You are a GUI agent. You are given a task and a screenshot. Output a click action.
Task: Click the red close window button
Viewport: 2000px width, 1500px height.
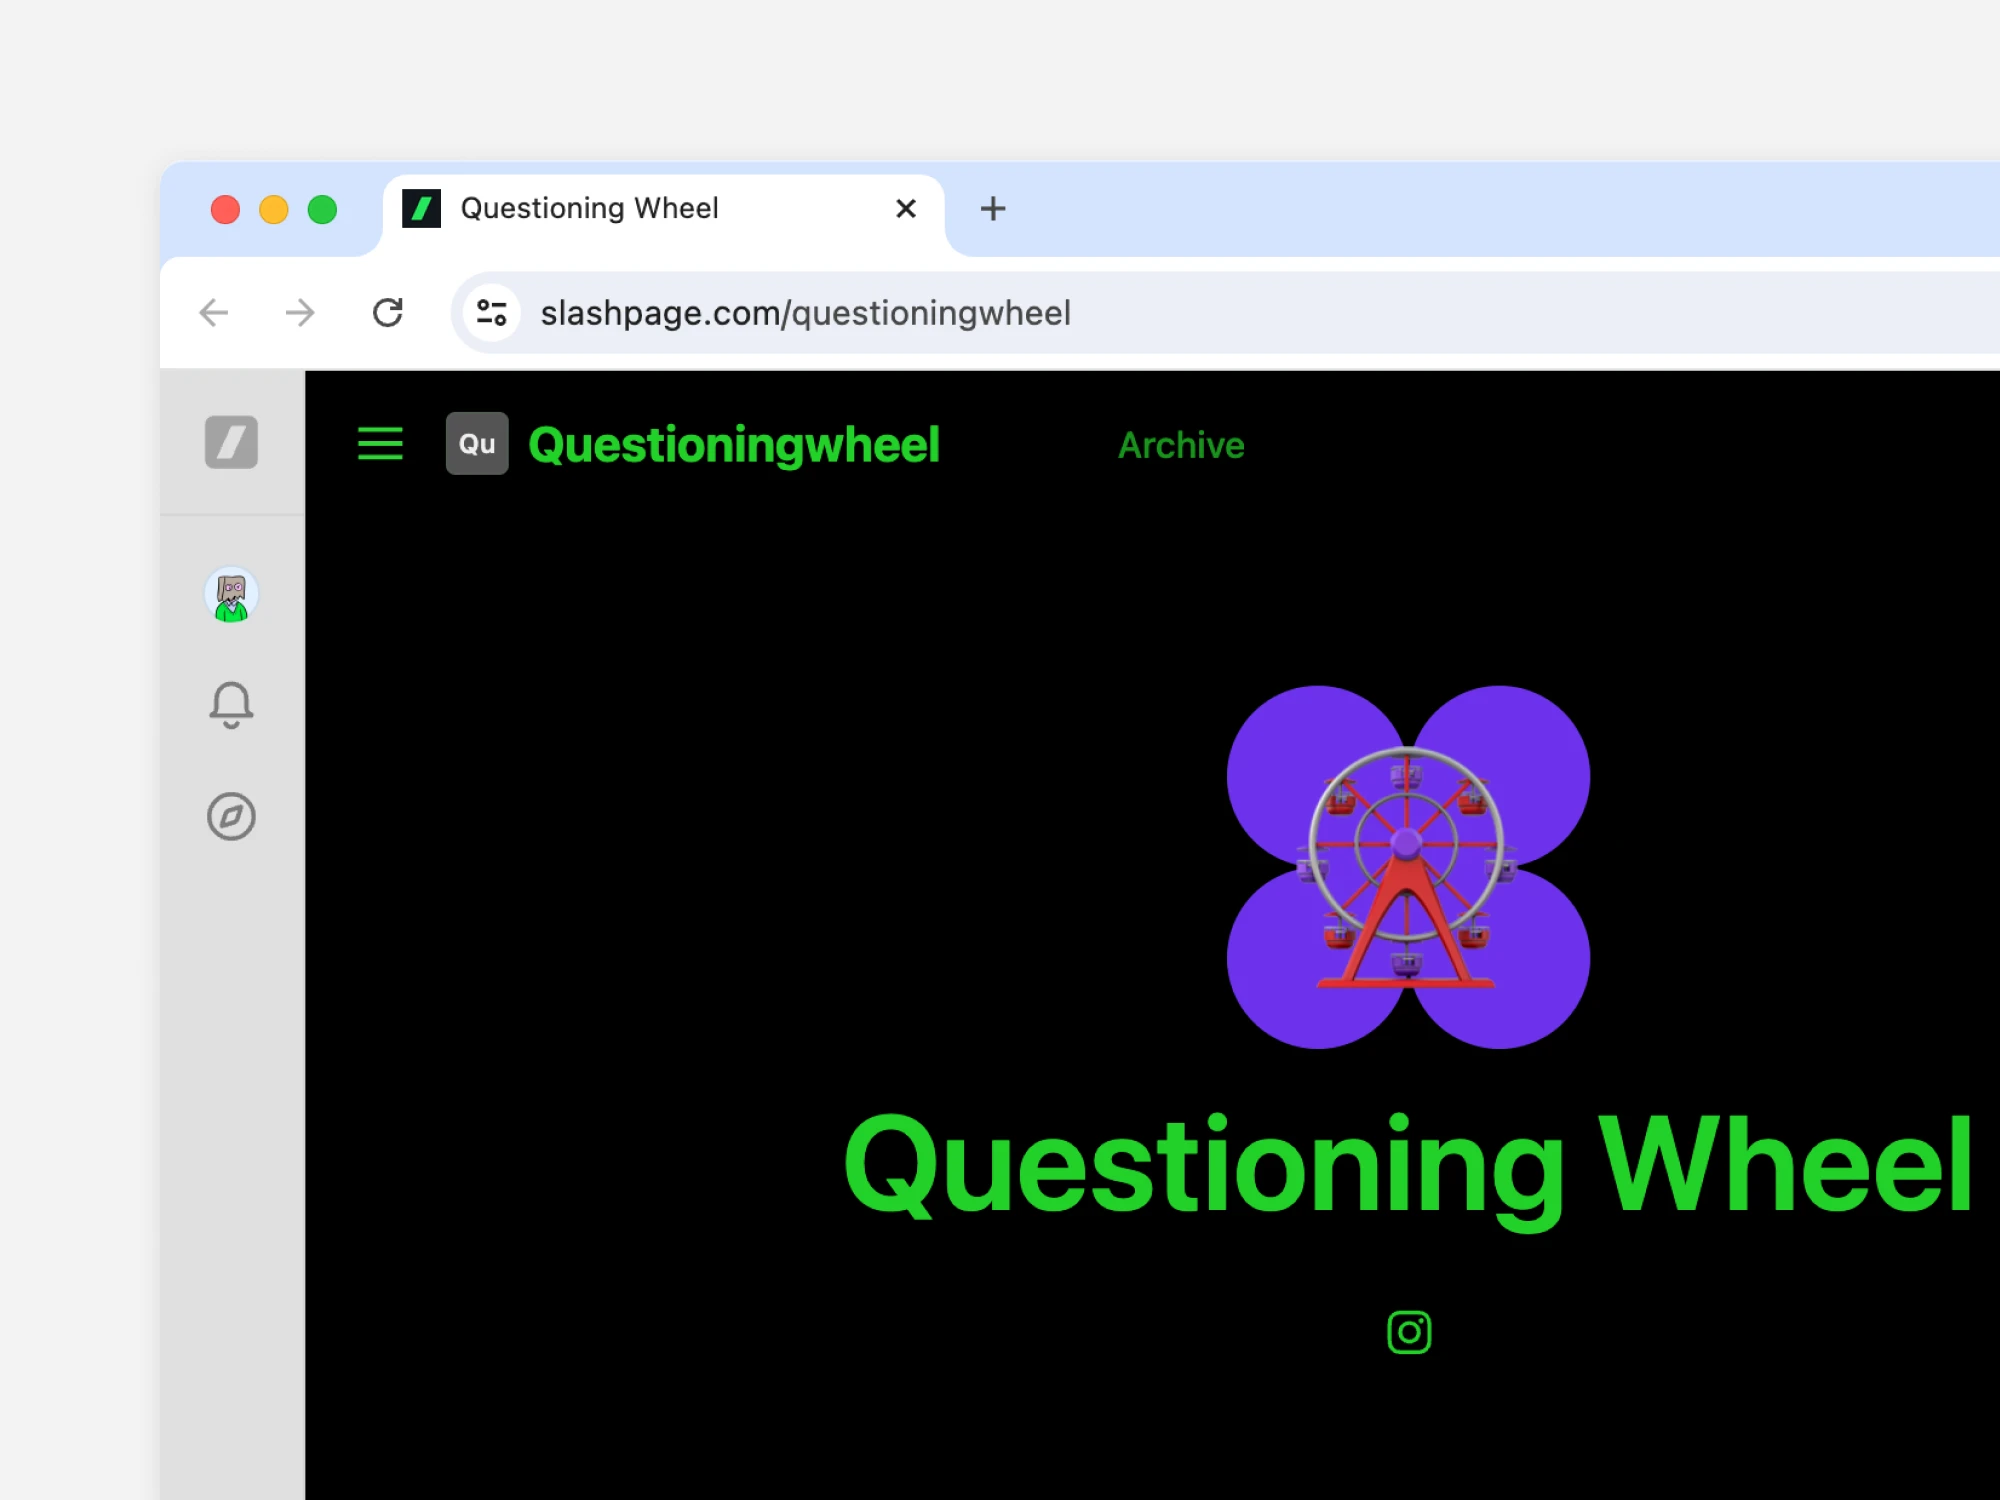coord(225,210)
